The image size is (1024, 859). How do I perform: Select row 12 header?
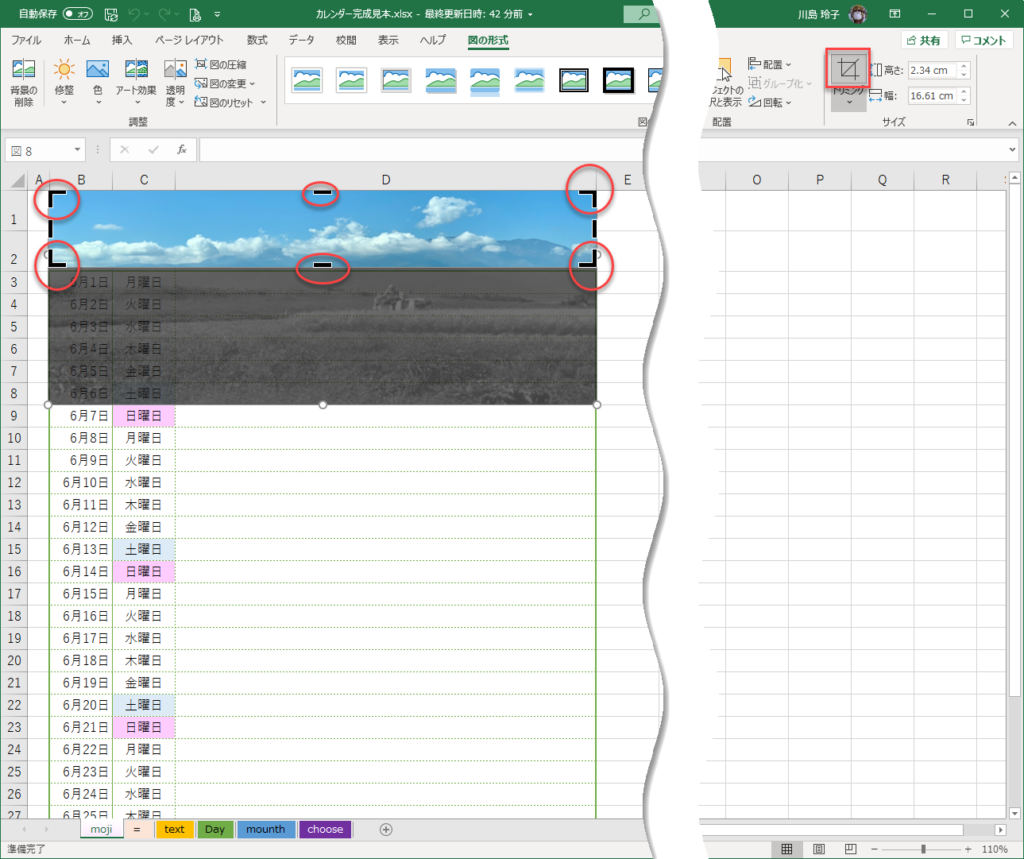(x=14, y=483)
